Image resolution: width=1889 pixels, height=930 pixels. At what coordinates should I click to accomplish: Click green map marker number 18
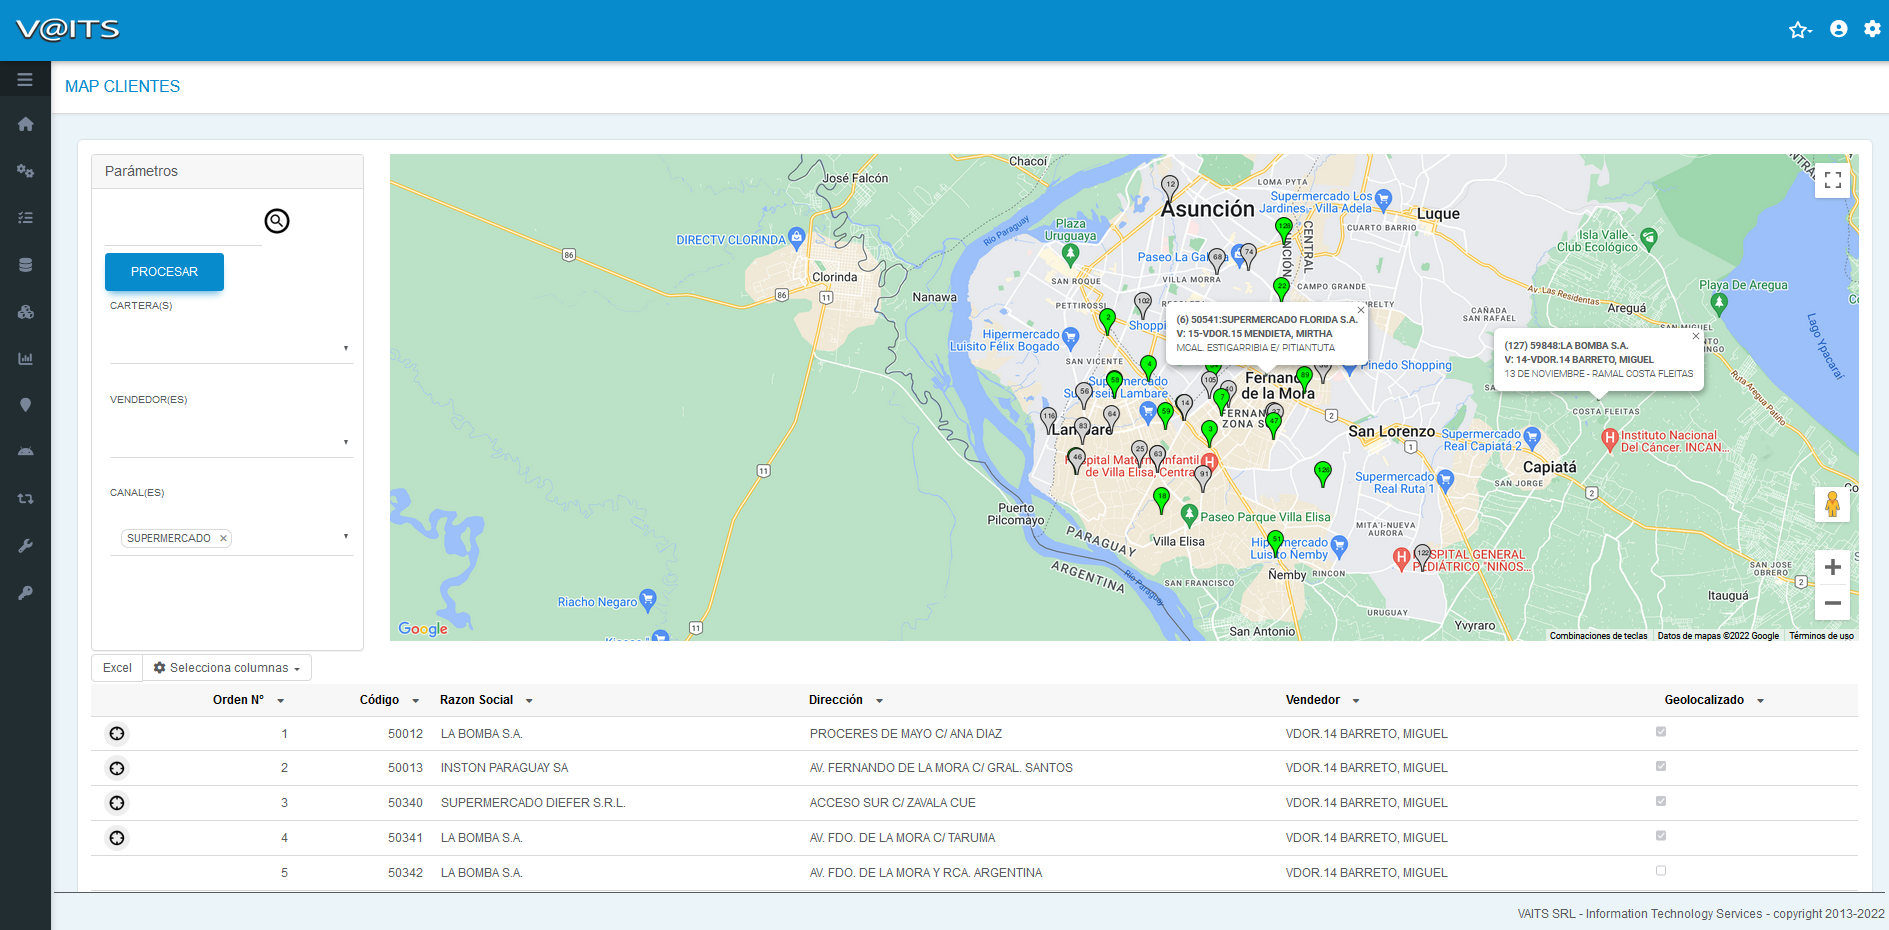pyautogui.click(x=1161, y=499)
